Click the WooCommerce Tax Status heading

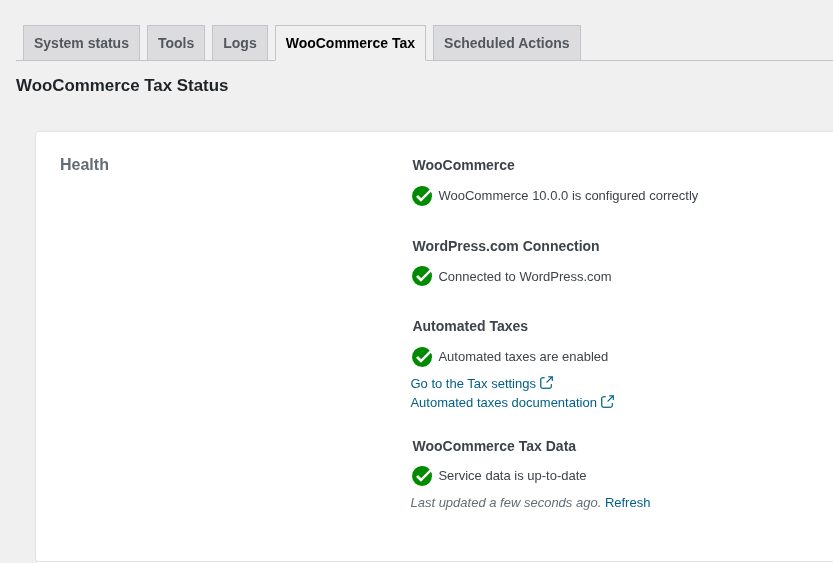[x=122, y=86]
